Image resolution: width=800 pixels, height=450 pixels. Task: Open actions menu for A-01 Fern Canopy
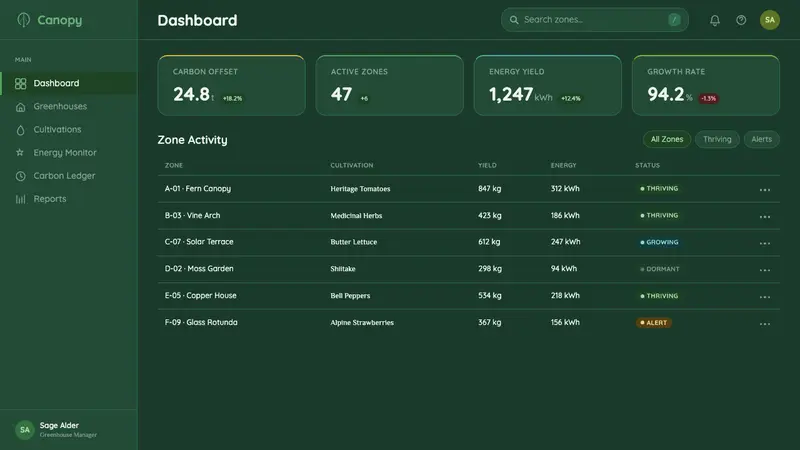point(764,190)
